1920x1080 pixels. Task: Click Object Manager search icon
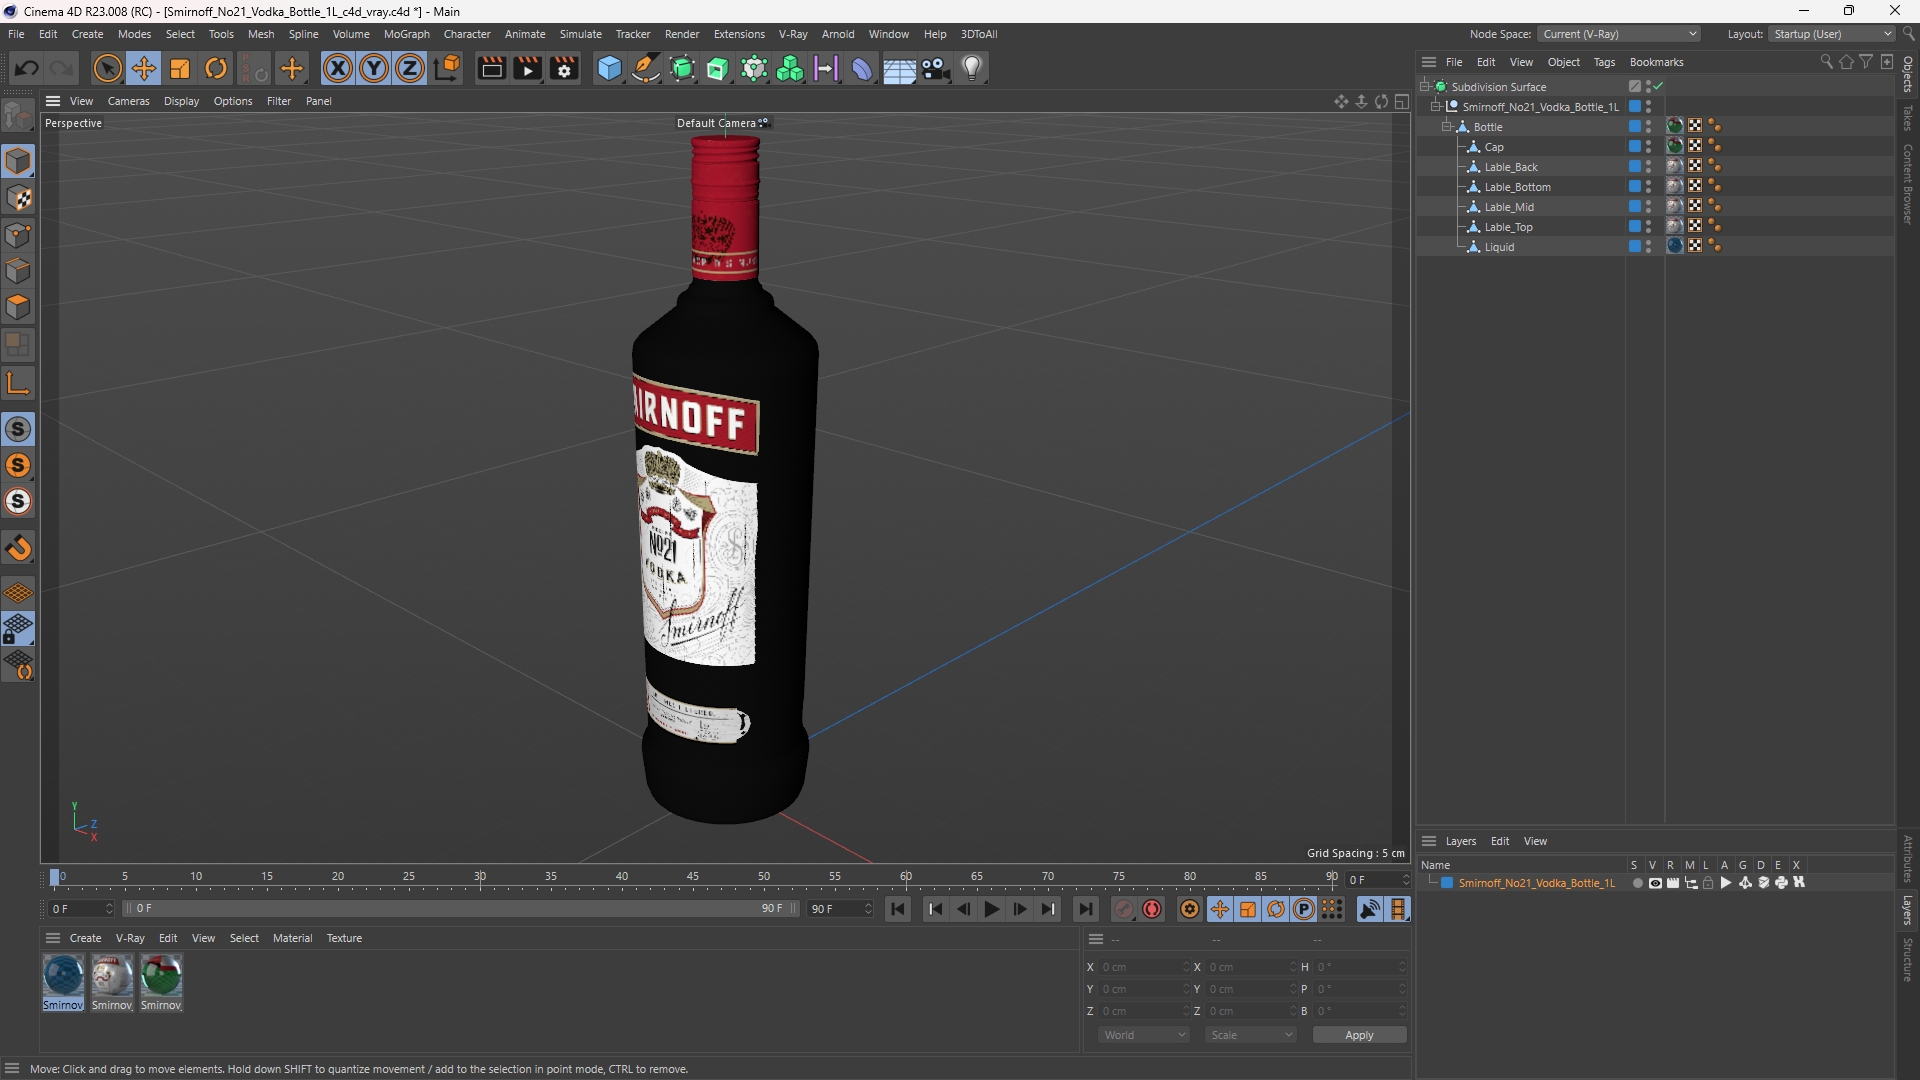click(x=1826, y=62)
